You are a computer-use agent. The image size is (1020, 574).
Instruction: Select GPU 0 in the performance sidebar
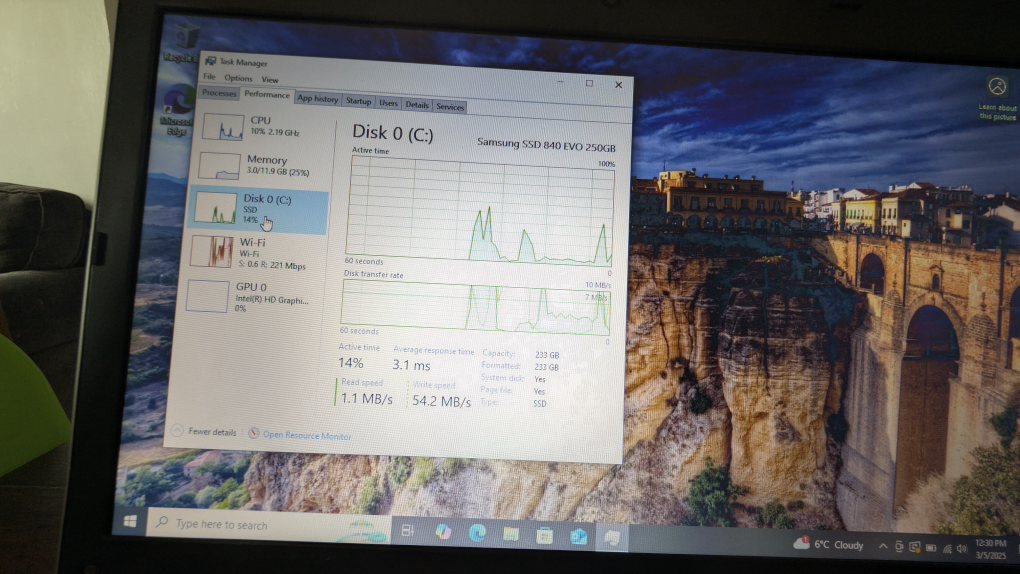click(252, 296)
